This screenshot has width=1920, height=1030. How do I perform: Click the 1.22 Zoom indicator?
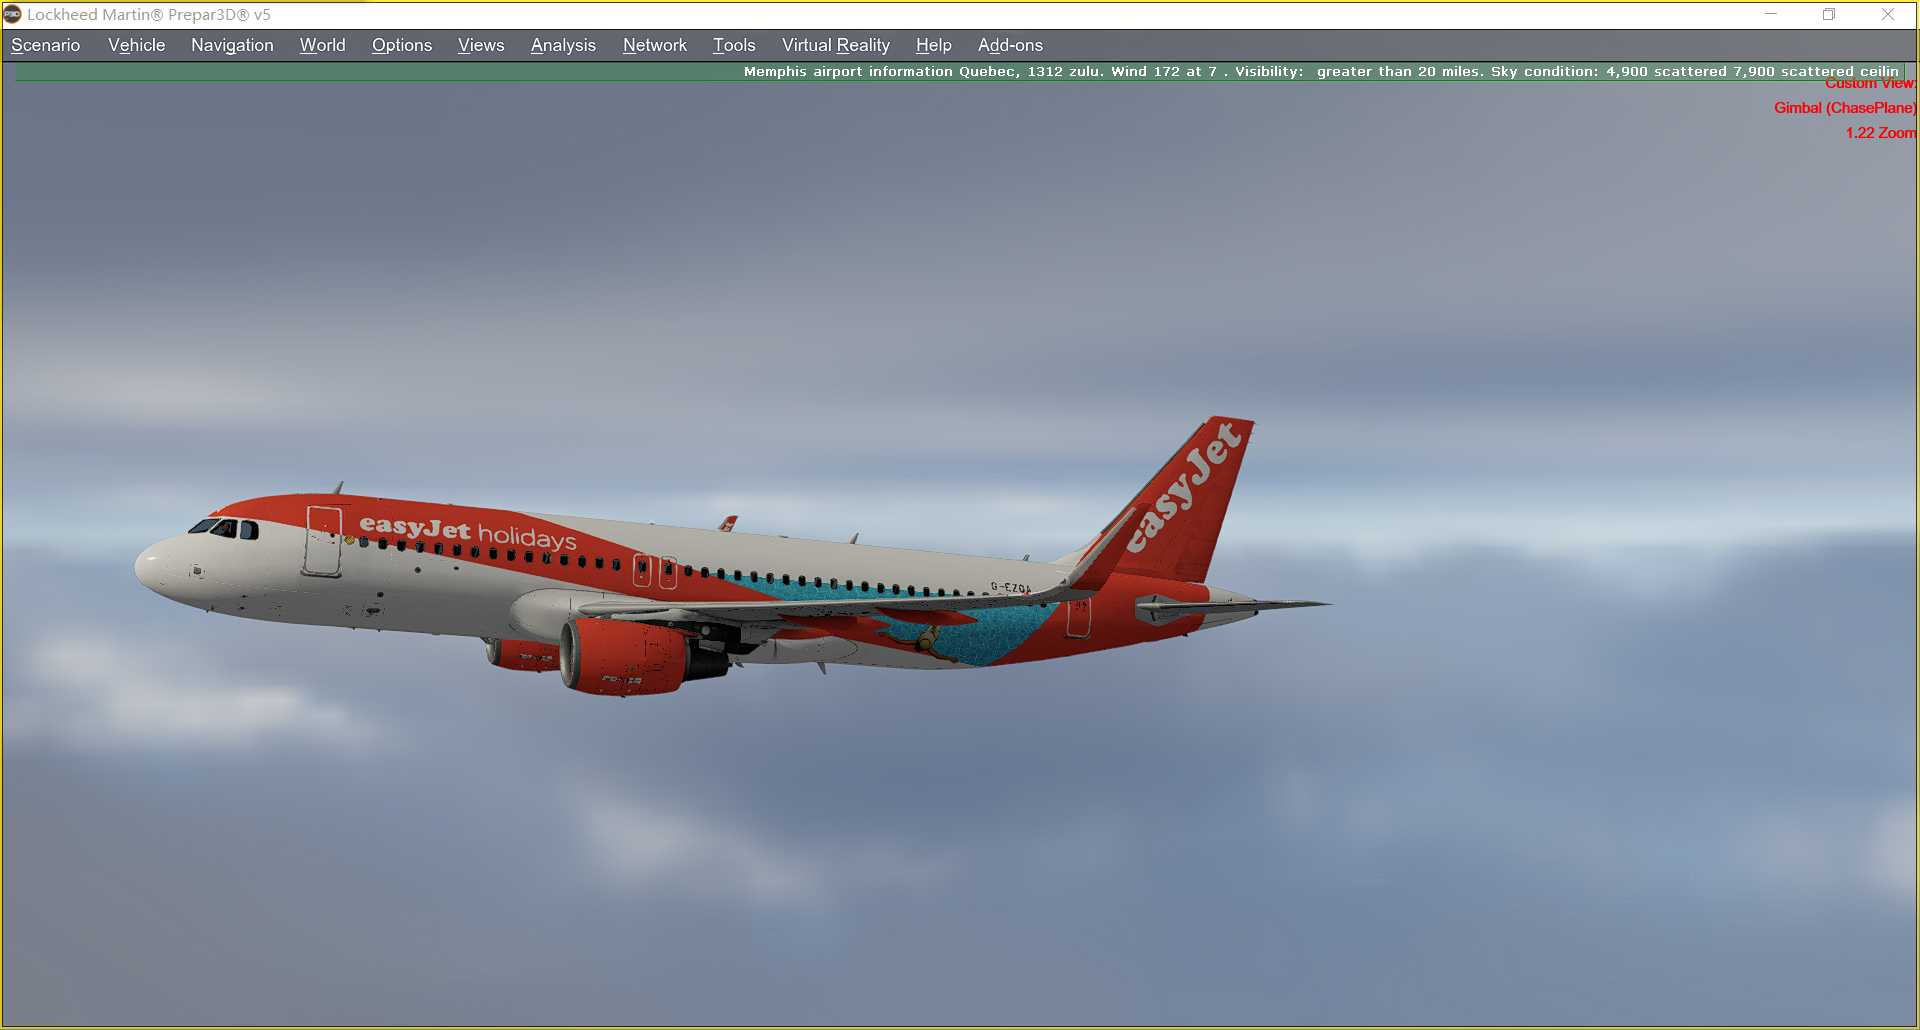pos(1880,132)
